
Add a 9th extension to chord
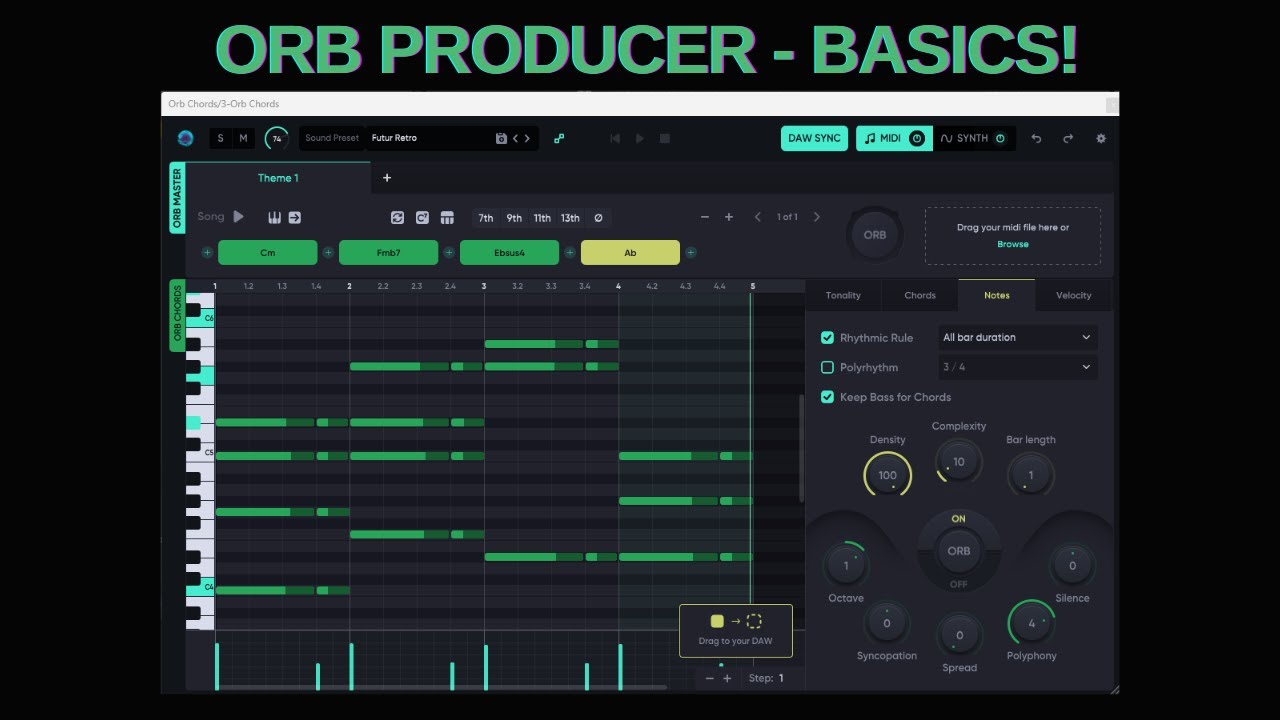pos(514,217)
